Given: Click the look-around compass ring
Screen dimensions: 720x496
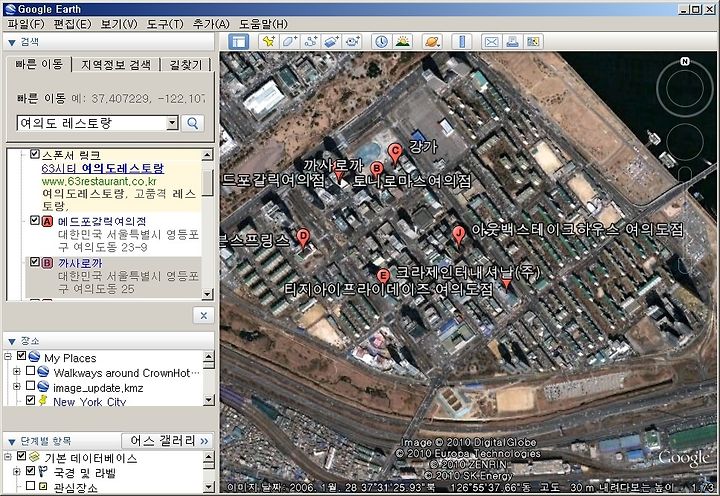Looking at the screenshot, I should (x=685, y=88).
